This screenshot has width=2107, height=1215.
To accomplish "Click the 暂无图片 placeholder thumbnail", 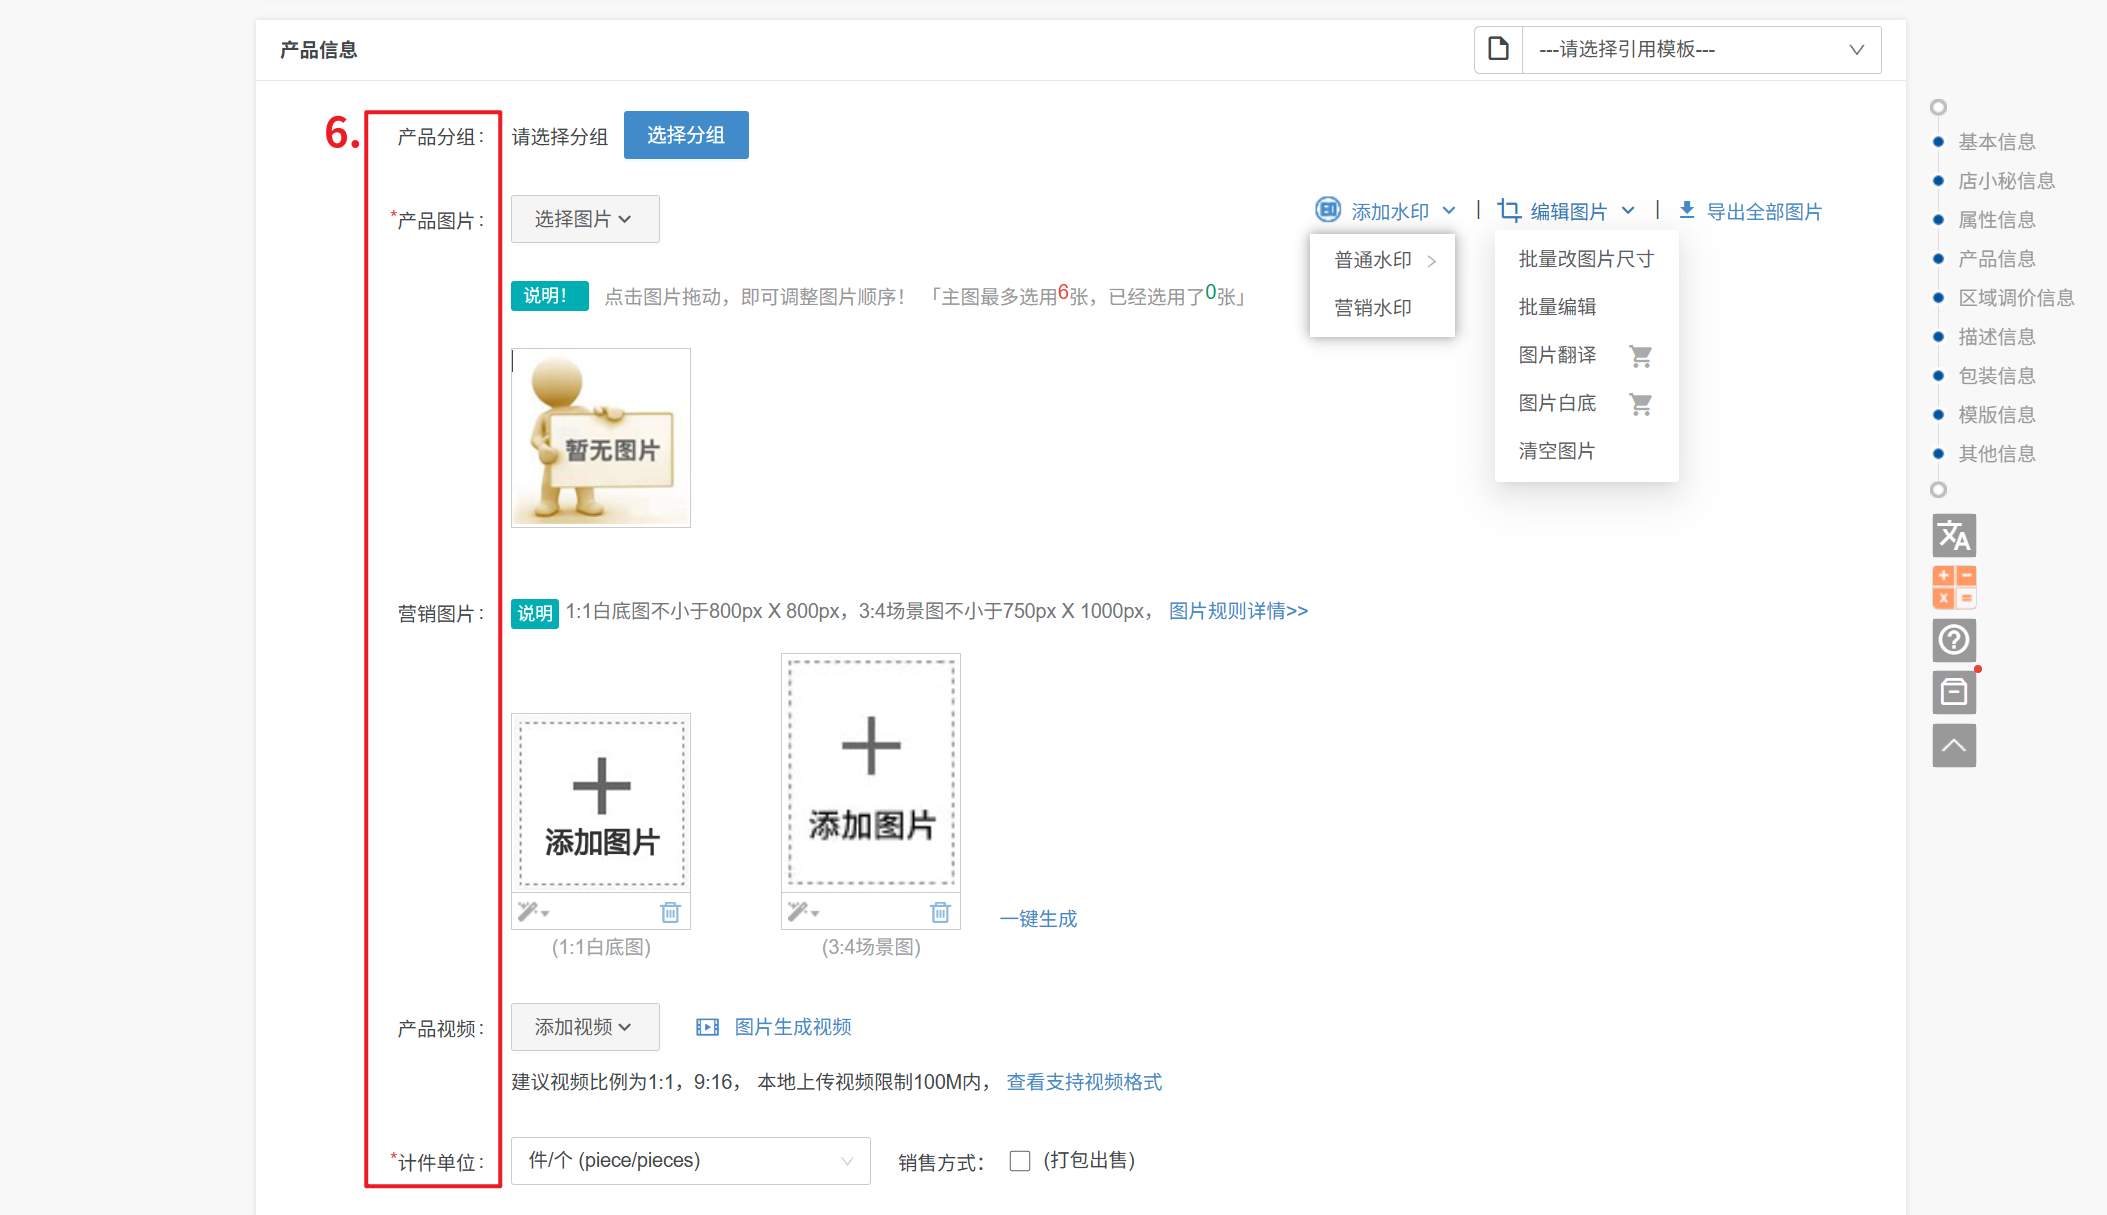I will pyautogui.click(x=600, y=438).
